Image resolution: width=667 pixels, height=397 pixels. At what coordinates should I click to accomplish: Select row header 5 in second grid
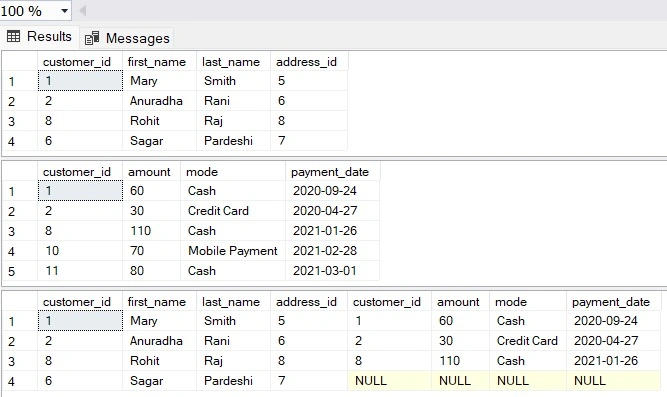pos(20,271)
